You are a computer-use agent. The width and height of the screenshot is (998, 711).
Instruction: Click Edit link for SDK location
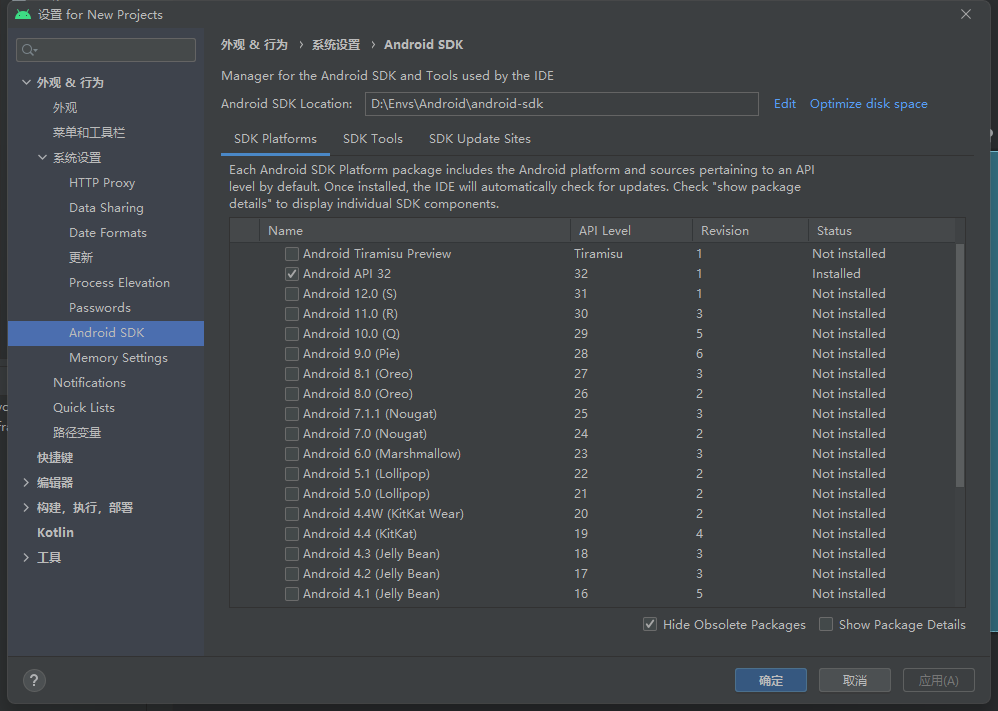point(785,104)
